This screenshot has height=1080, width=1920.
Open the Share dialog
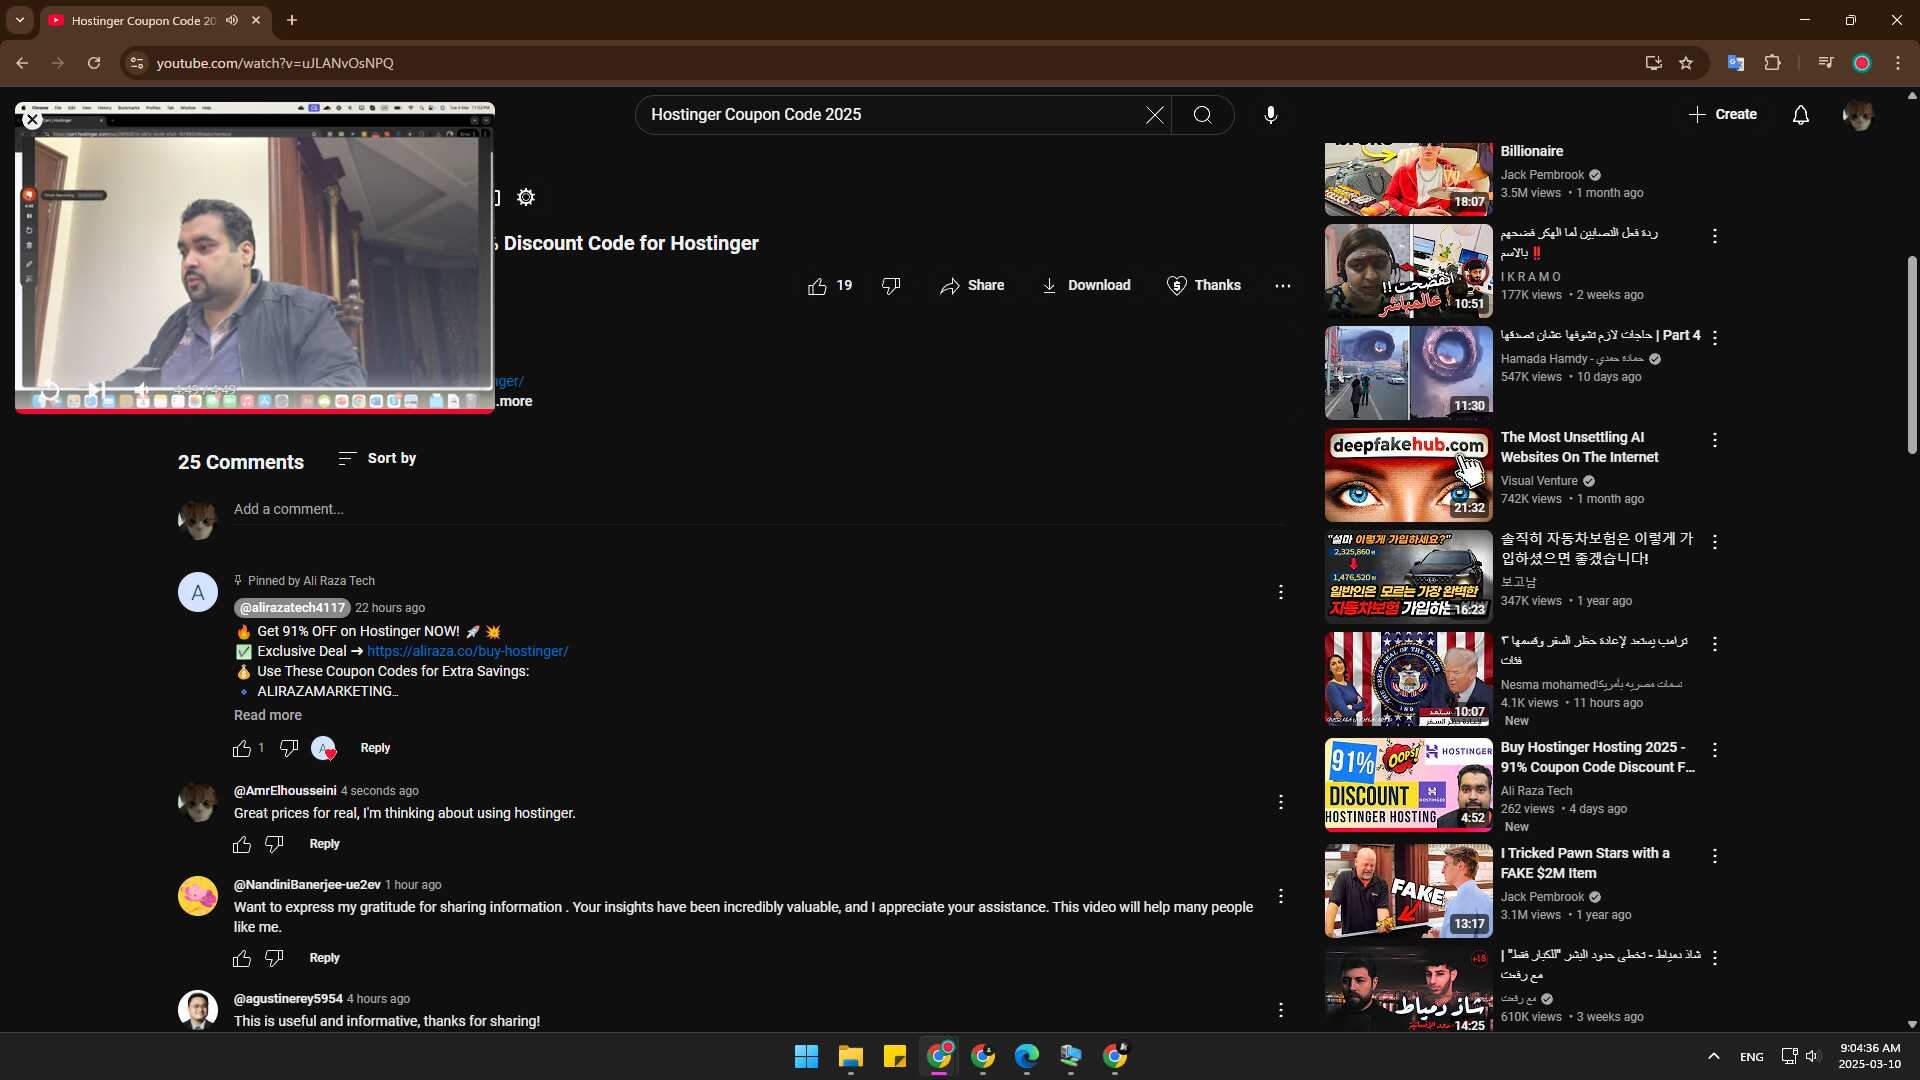[x=972, y=286]
